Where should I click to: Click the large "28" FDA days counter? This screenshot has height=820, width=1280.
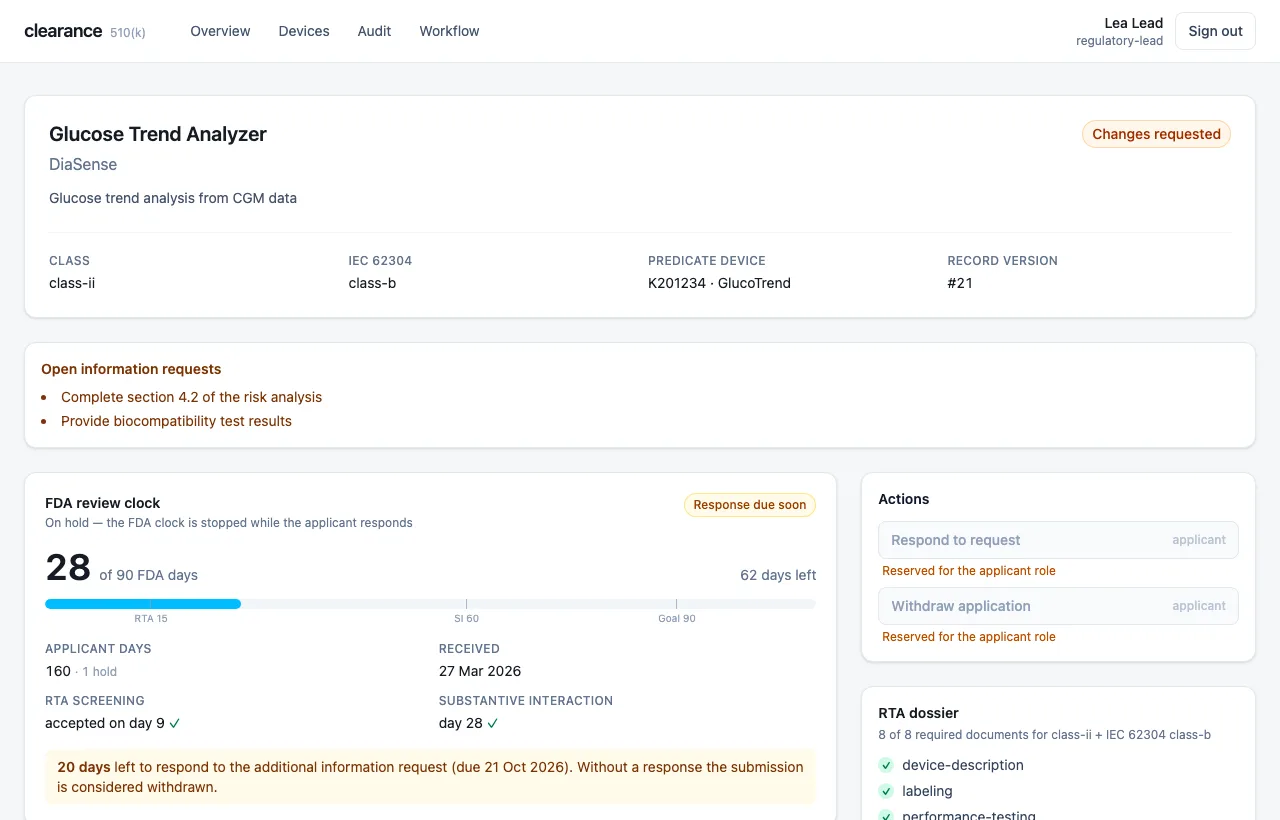(x=68, y=567)
